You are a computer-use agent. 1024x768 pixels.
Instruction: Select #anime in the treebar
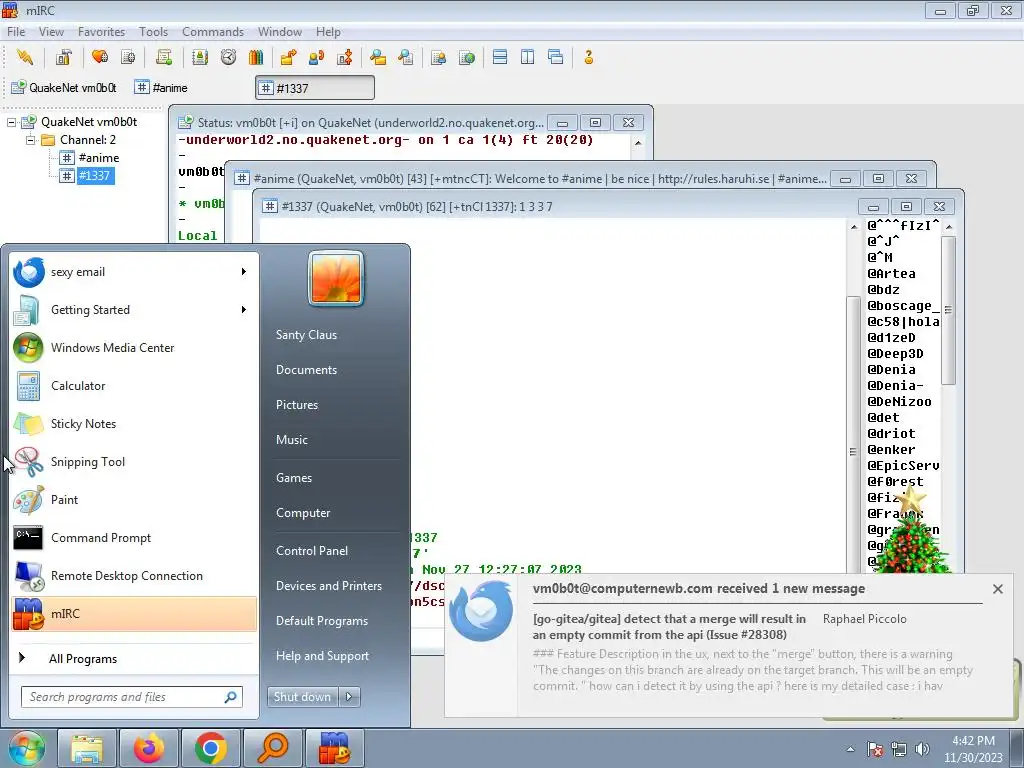point(99,157)
